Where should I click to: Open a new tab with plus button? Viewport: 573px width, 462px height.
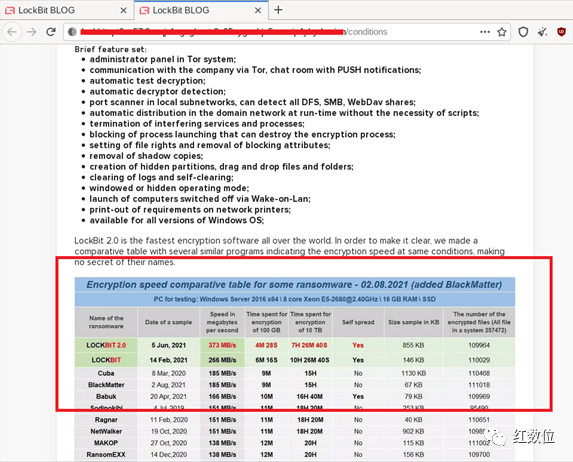278,10
